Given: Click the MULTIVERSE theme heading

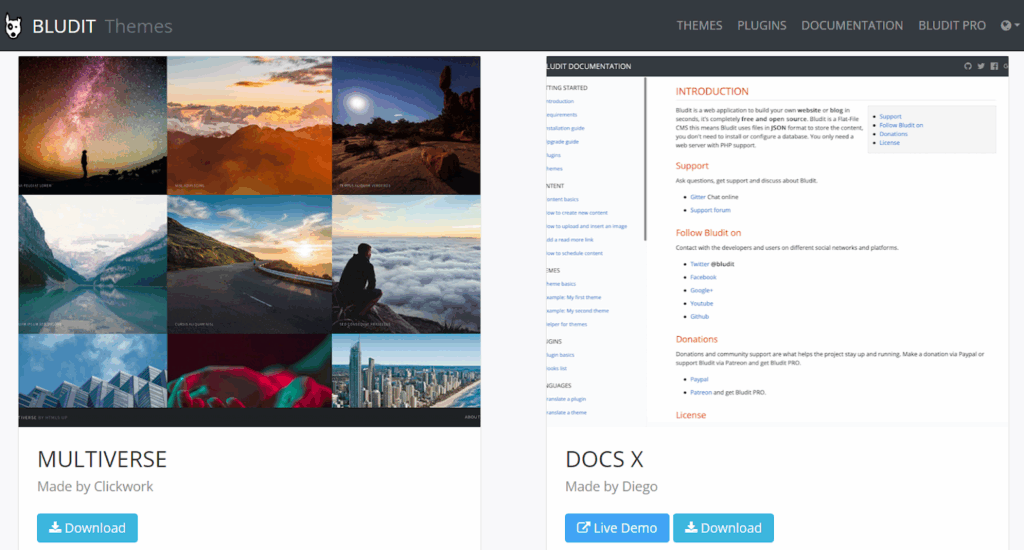Looking at the screenshot, I should coord(102,459).
